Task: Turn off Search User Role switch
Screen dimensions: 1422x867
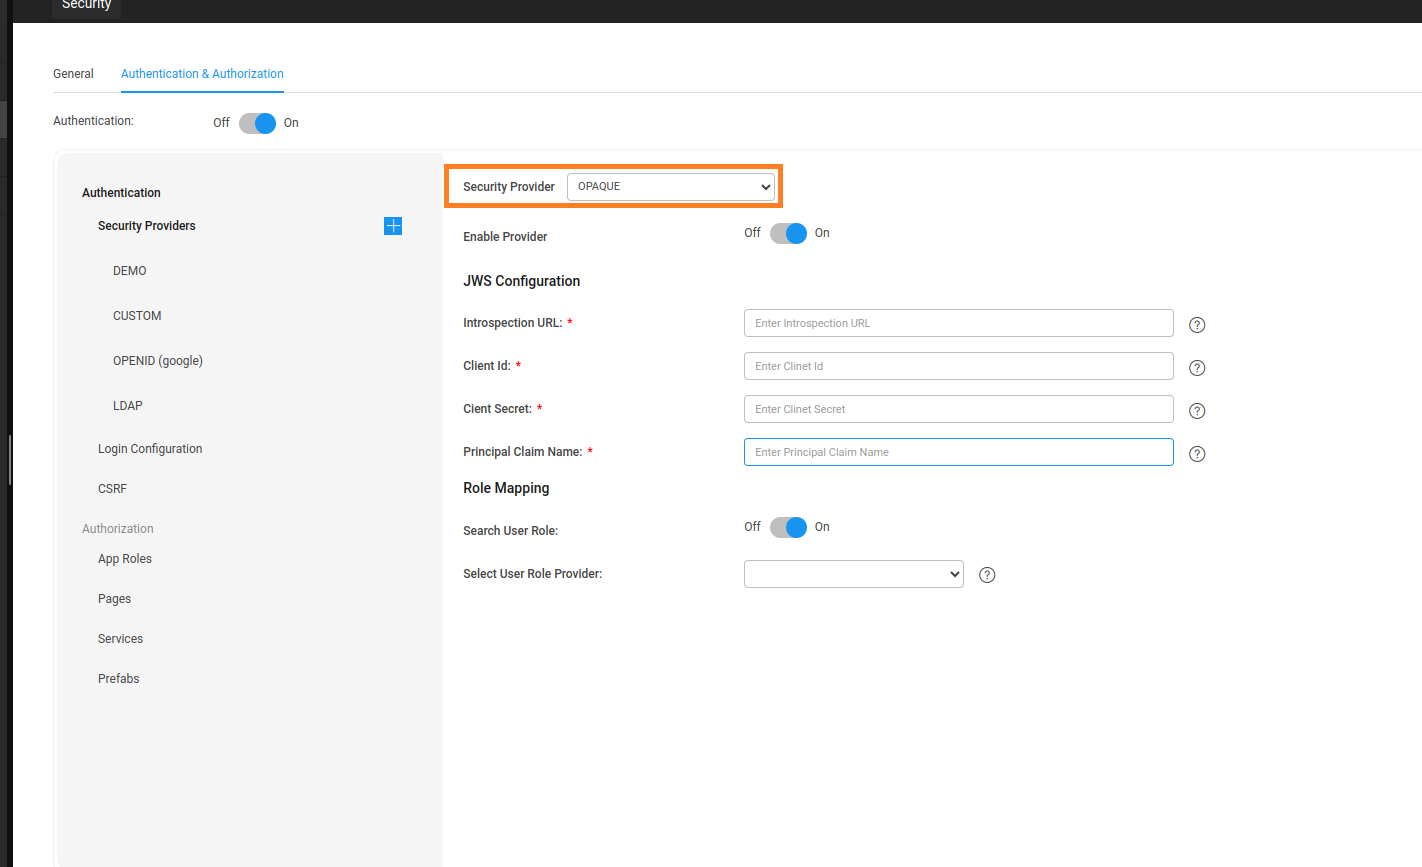Action: click(x=788, y=527)
